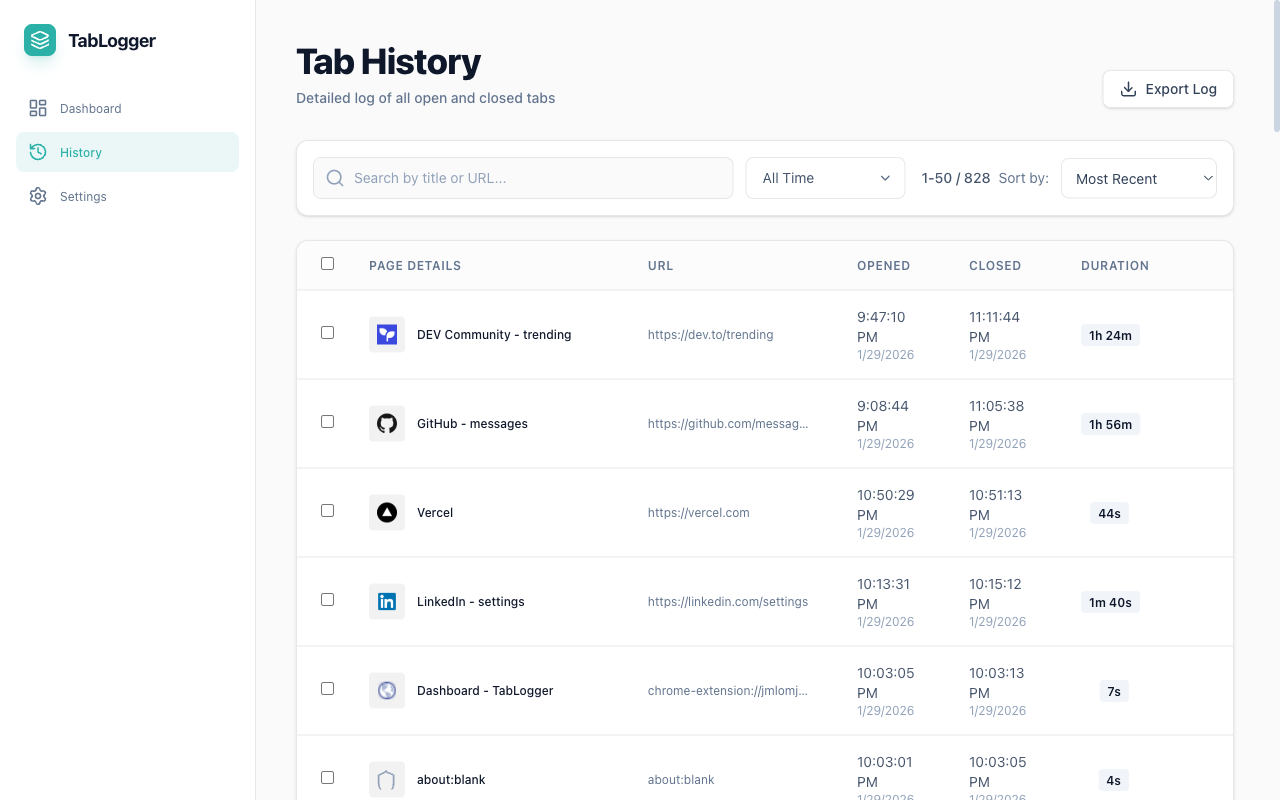The width and height of the screenshot is (1280, 800).
Task: Select the LinkedIn - settings row checkbox
Action: [327, 599]
